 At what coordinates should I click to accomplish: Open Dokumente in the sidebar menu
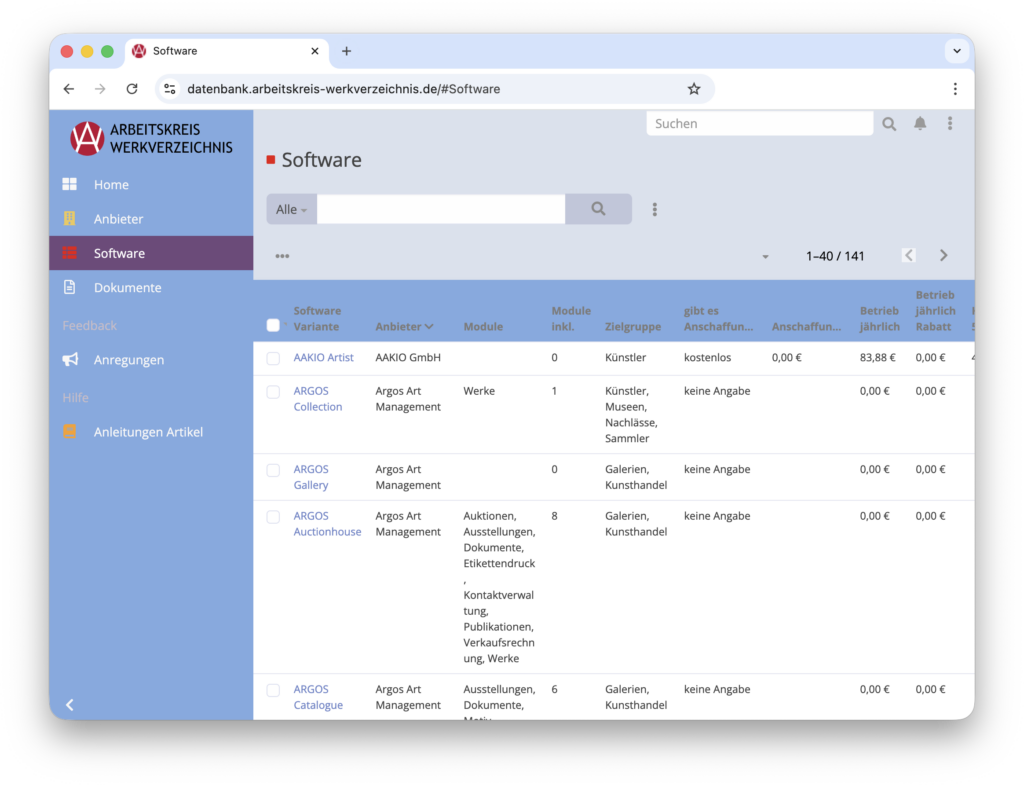[127, 288]
